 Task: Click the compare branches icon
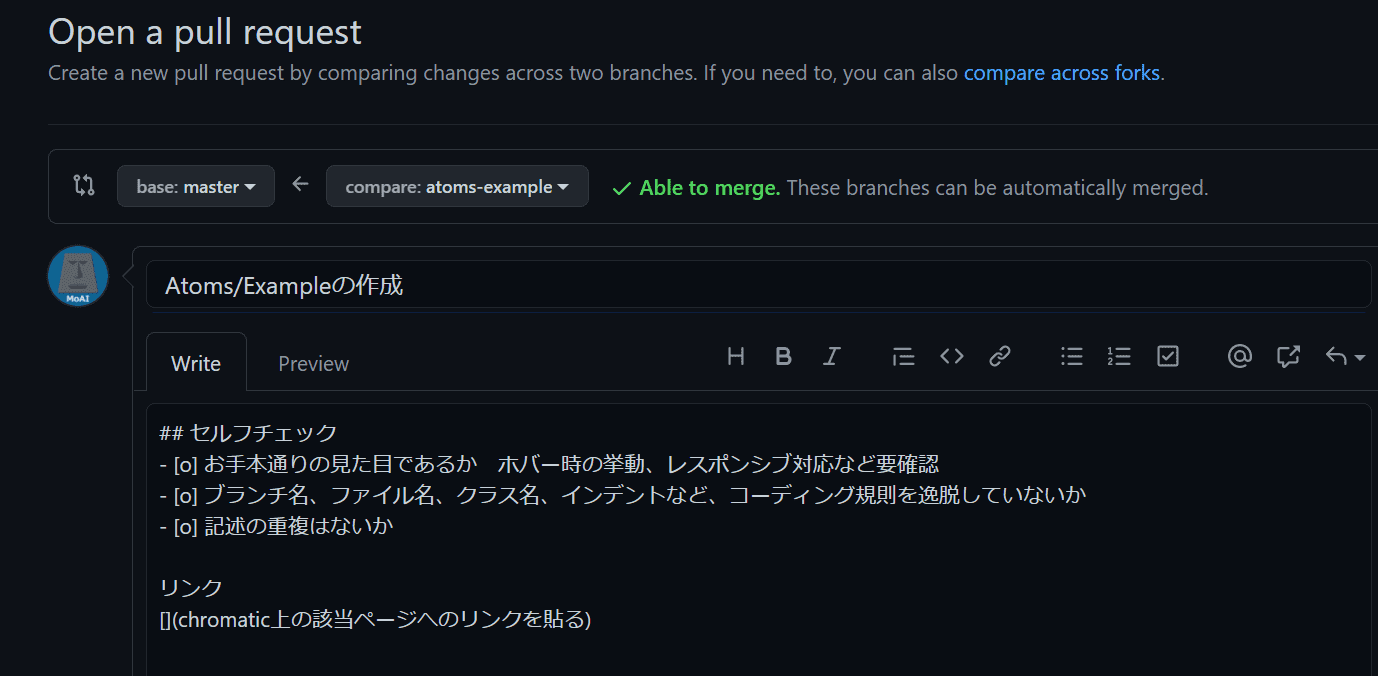click(84, 185)
